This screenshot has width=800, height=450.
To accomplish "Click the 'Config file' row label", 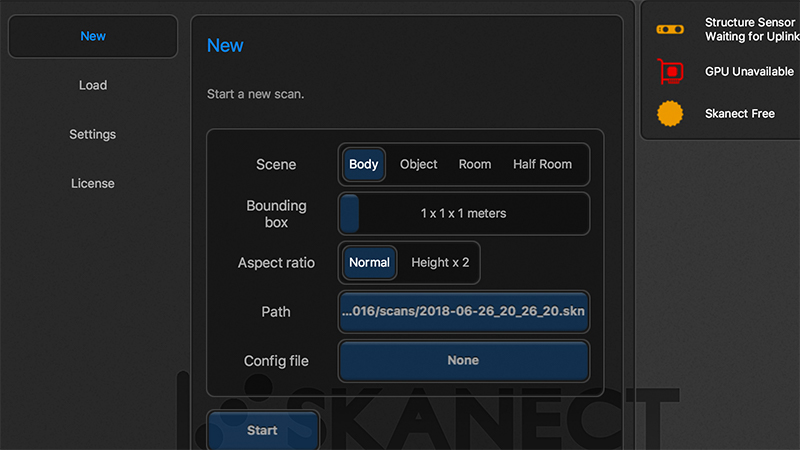I will (276, 361).
